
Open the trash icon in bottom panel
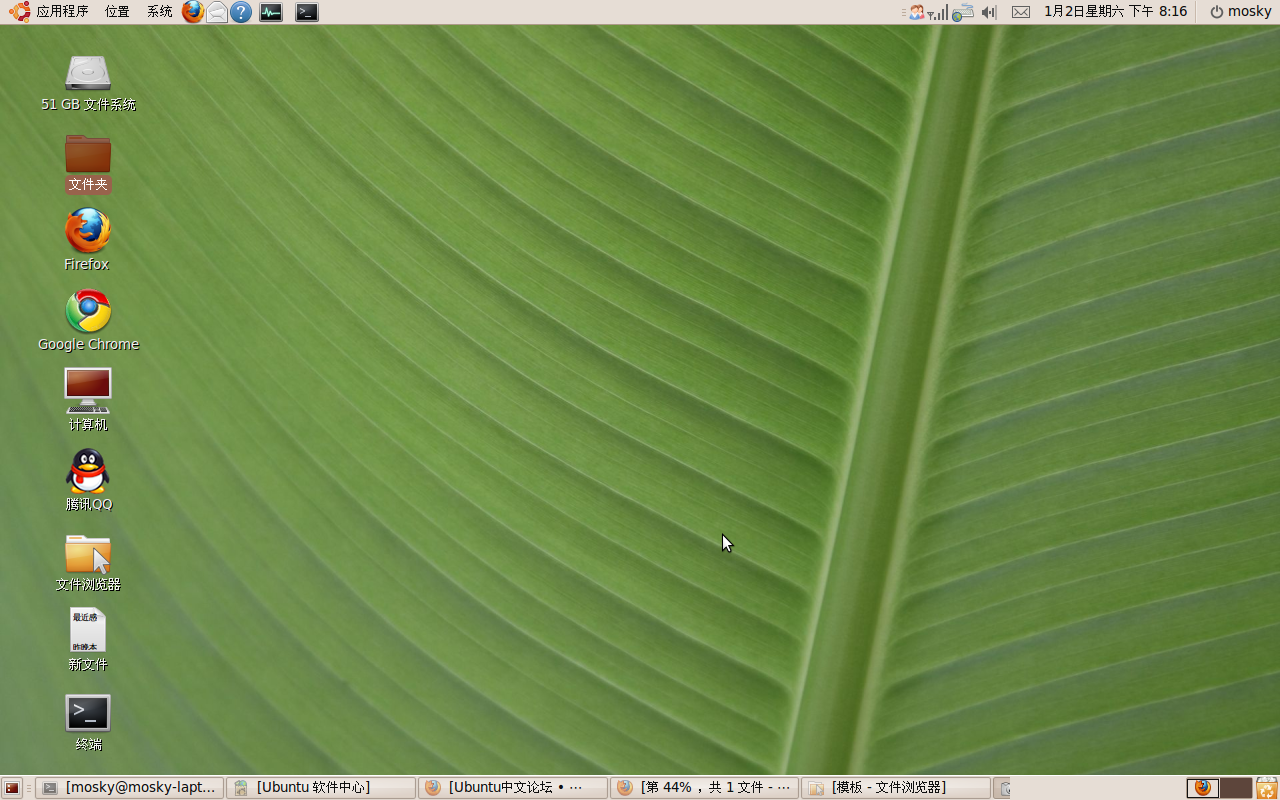coord(1267,788)
